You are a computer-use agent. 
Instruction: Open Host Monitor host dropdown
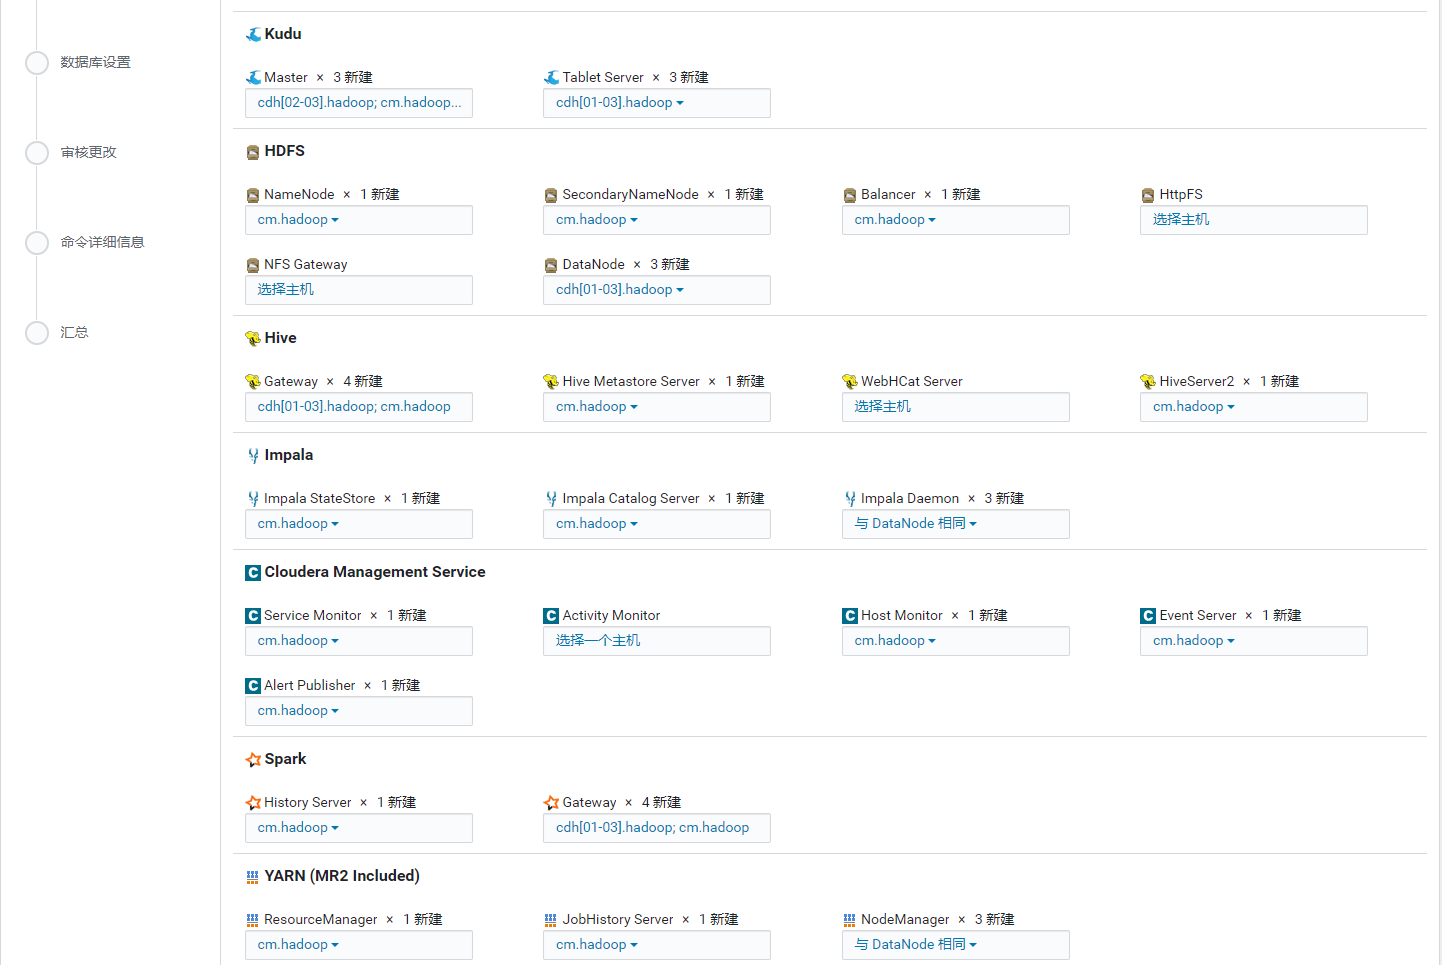click(x=956, y=641)
